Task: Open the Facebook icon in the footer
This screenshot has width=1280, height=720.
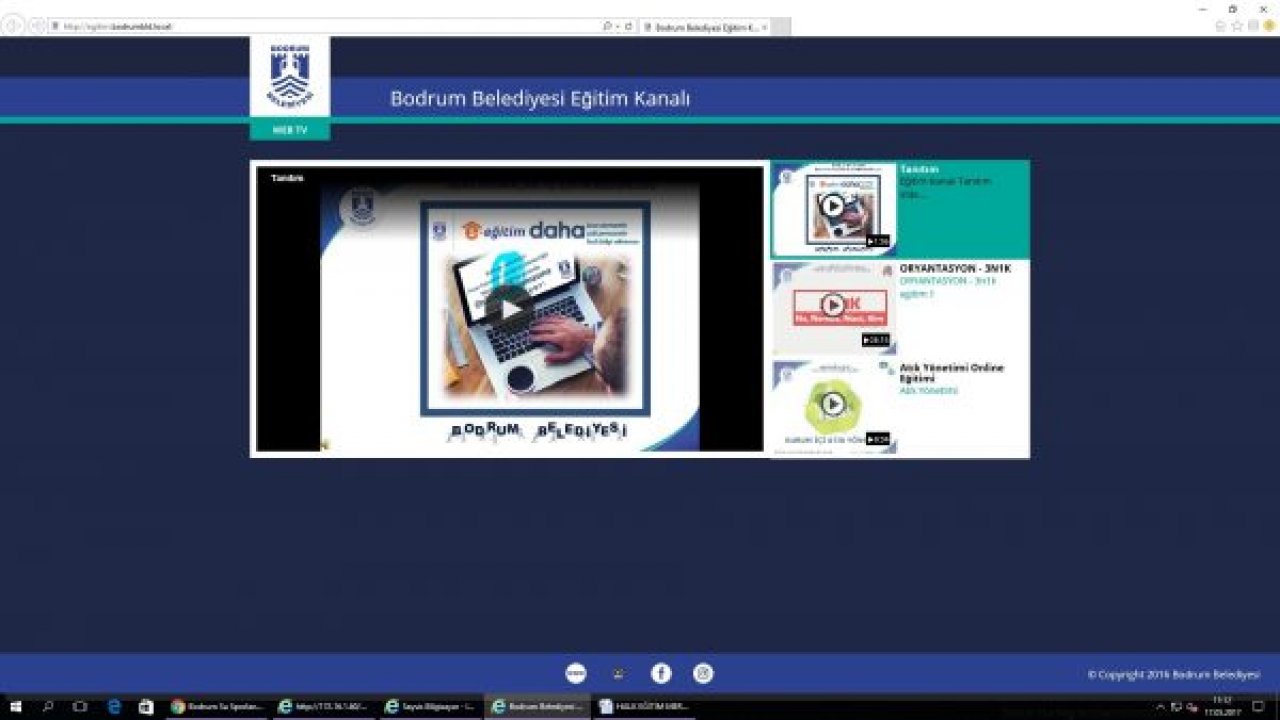Action: (x=662, y=673)
